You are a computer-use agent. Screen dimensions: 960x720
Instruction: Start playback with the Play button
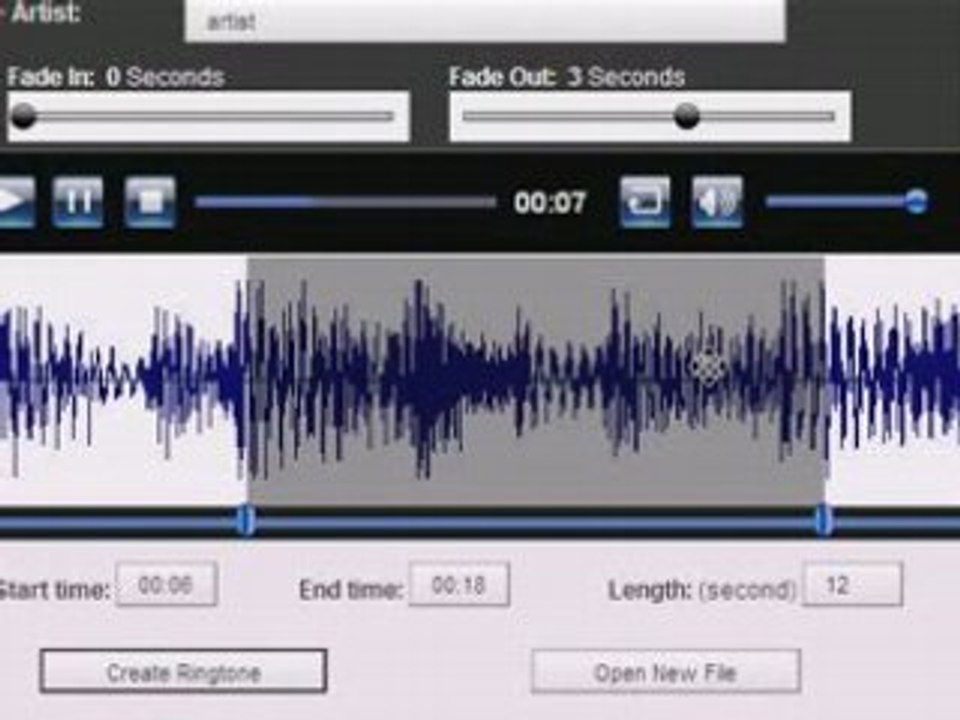coord(15,202)
